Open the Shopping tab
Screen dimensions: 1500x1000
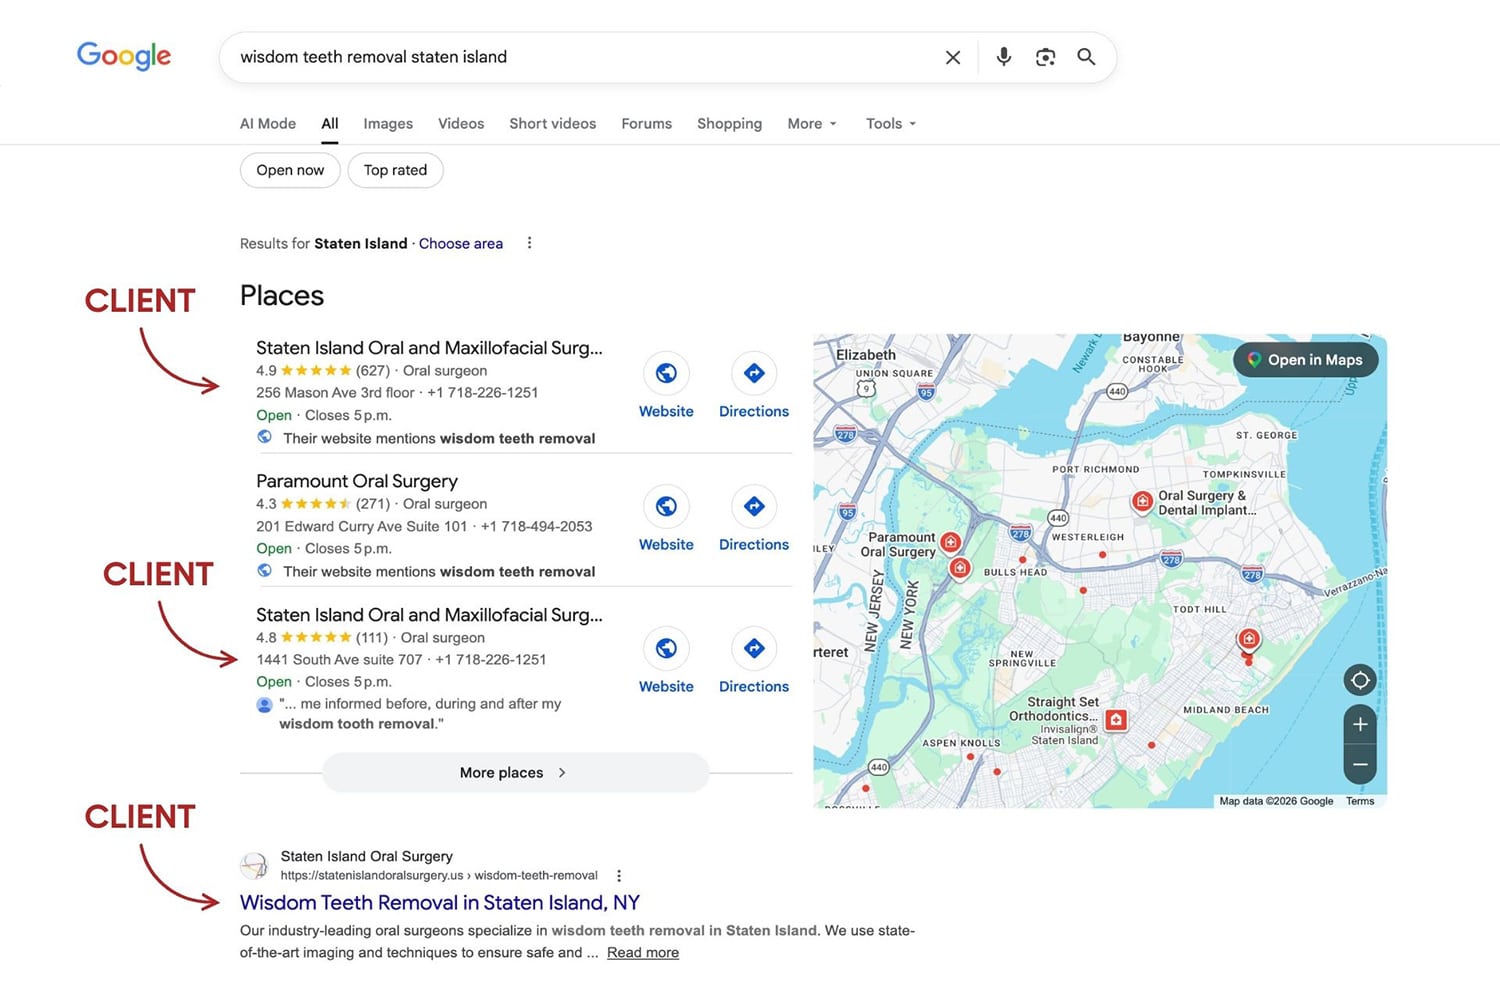click(x=729, y=124)
